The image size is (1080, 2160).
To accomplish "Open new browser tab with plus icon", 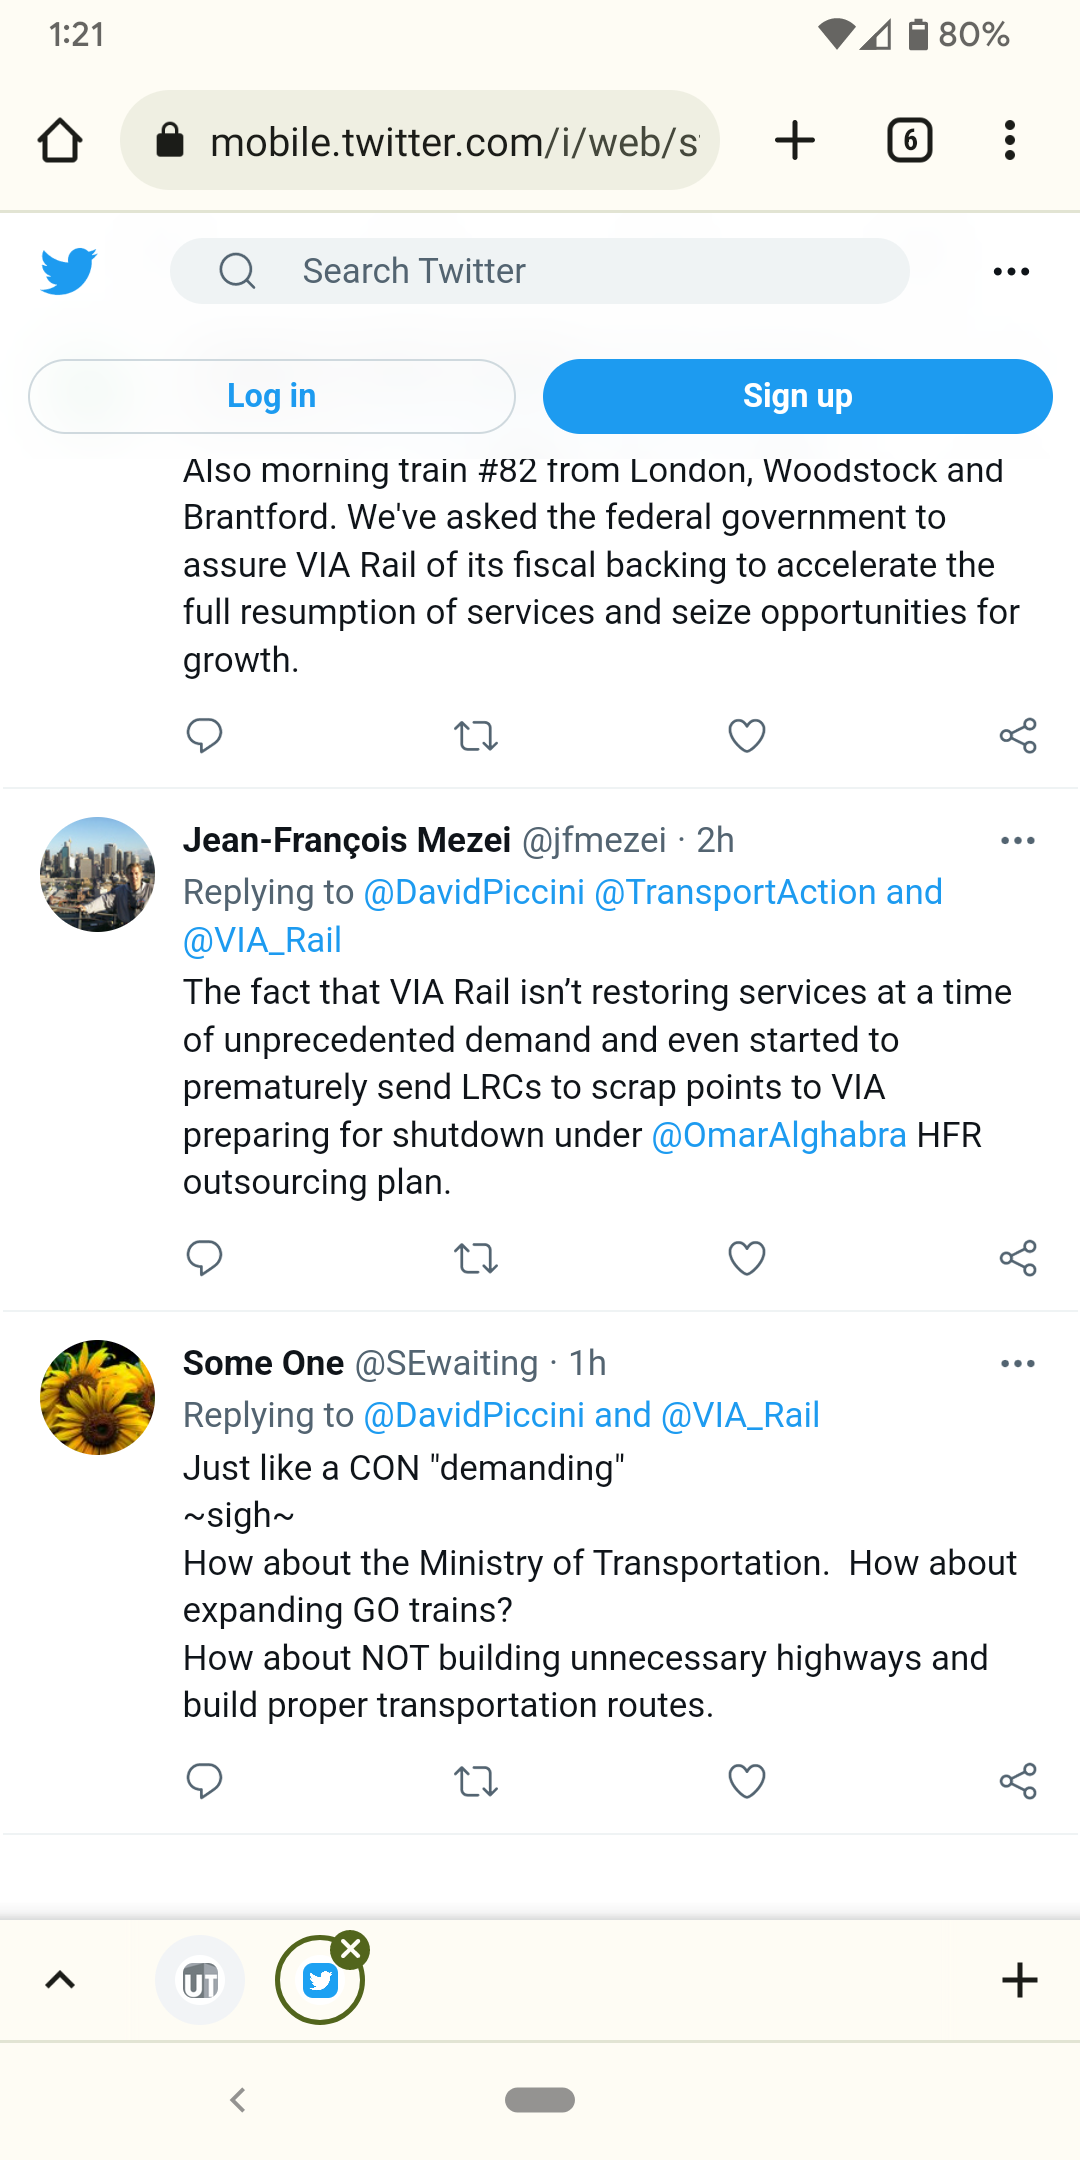I will 795,140.
